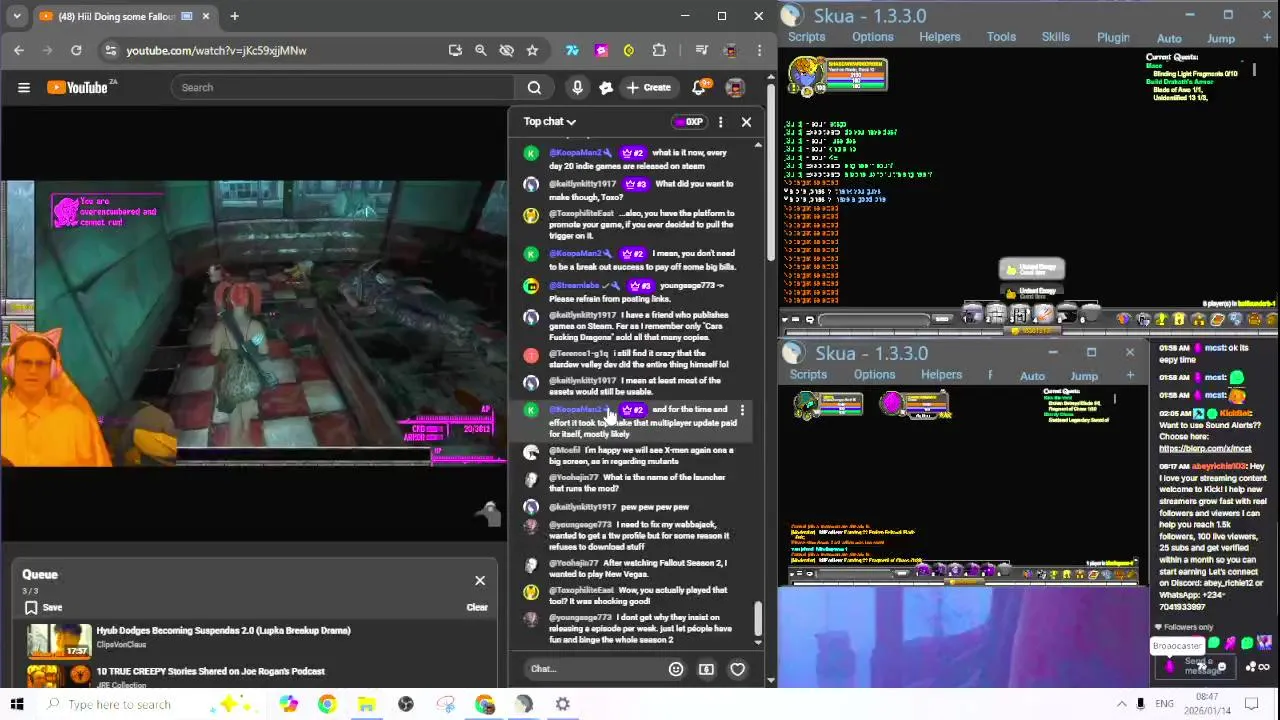Click the address bar URL
The width and height of the screenshot is (1280, 720).
point(216,50)
